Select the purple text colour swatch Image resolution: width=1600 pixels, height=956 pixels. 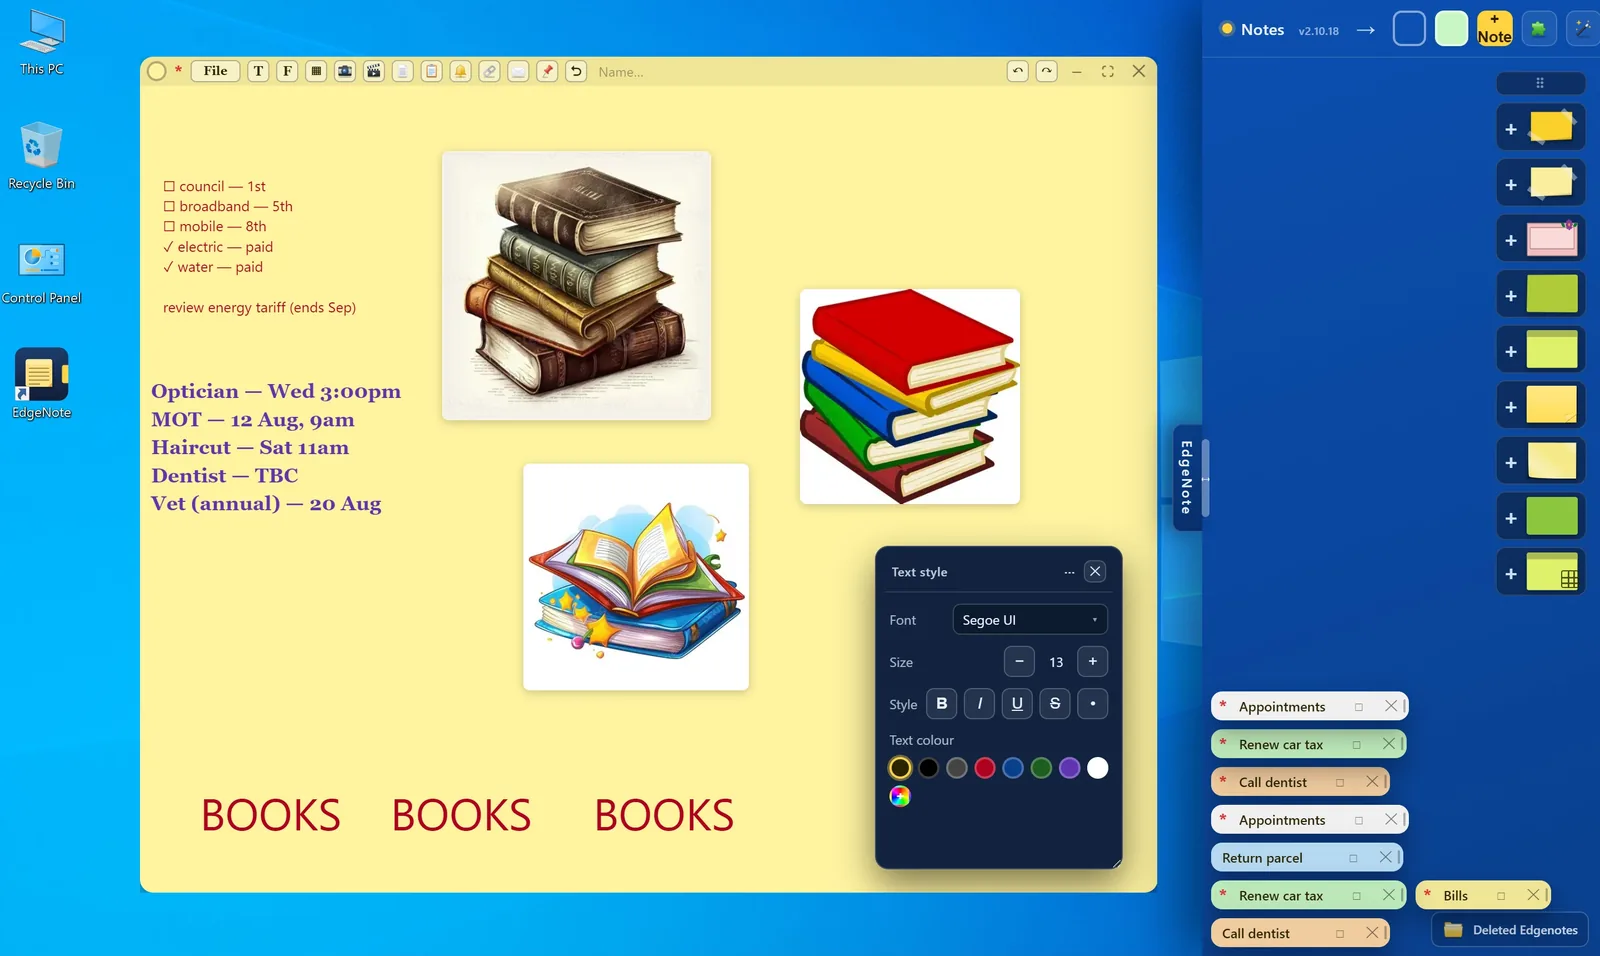(1070, 768)
